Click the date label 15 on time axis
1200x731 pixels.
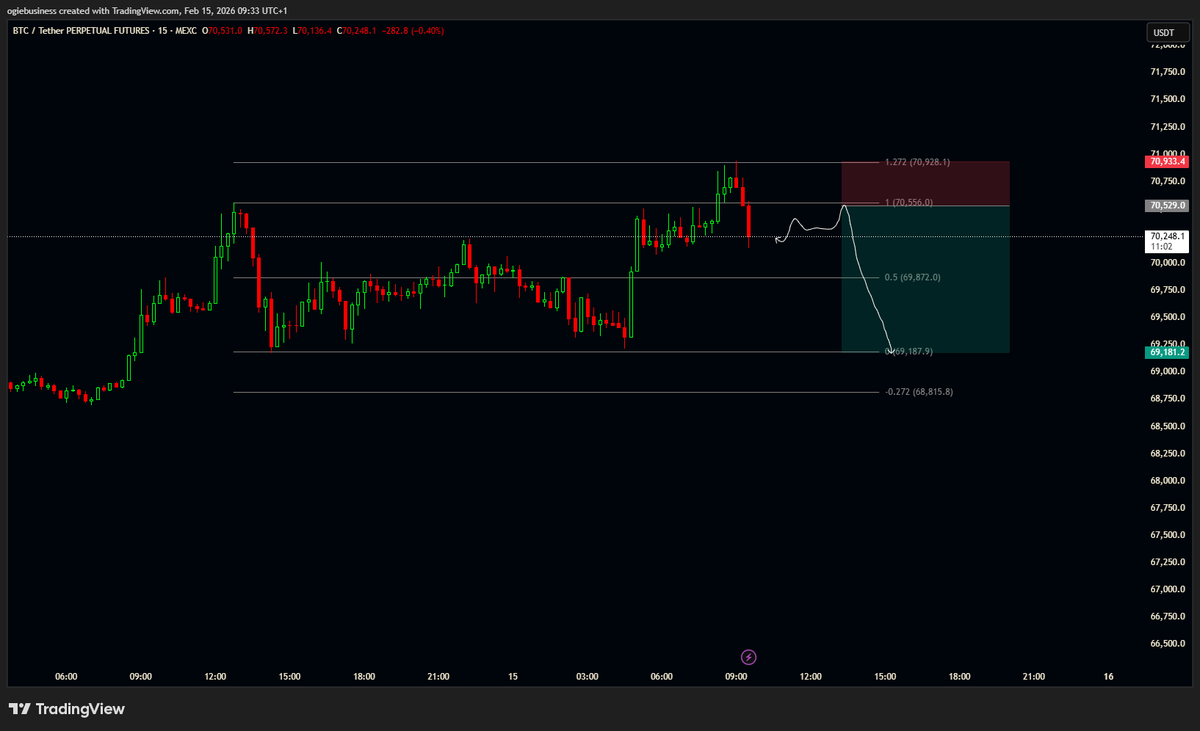[x=512, y=677]
